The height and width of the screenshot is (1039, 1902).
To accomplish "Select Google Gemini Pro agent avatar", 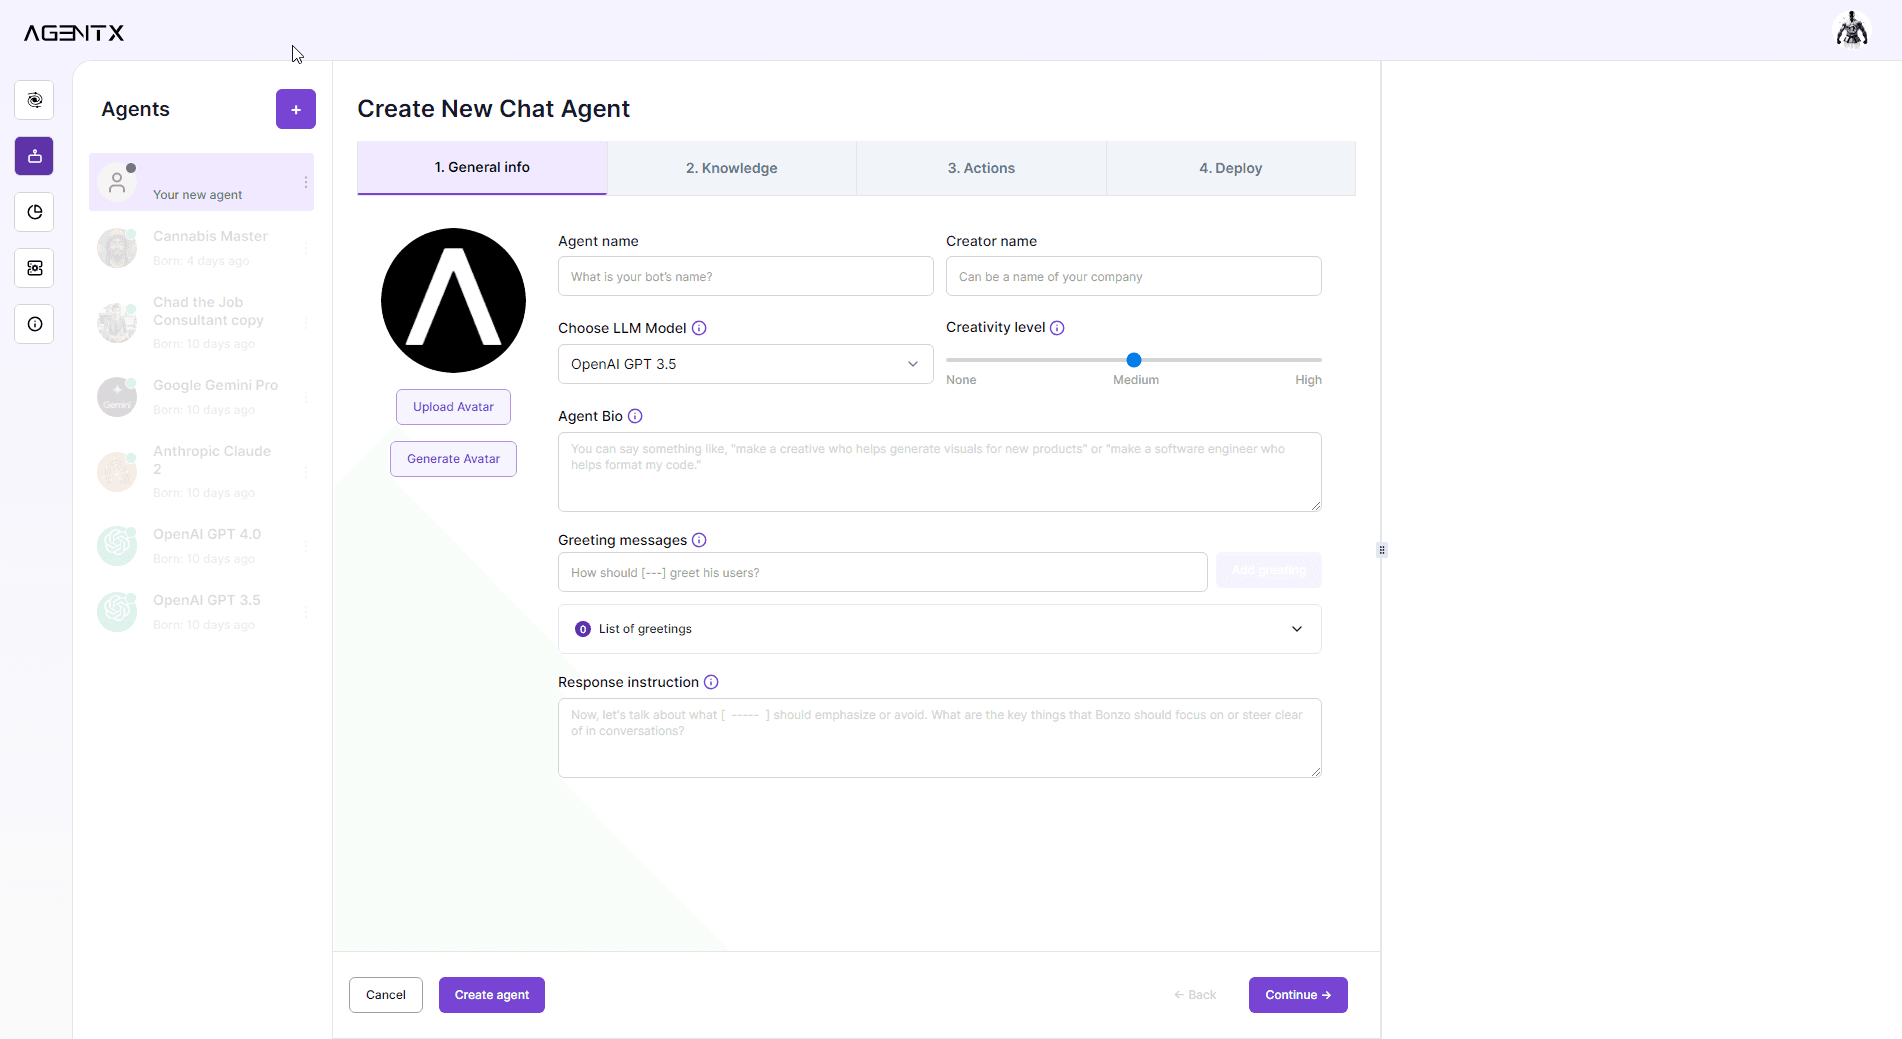I will click(x=117, y=397).
